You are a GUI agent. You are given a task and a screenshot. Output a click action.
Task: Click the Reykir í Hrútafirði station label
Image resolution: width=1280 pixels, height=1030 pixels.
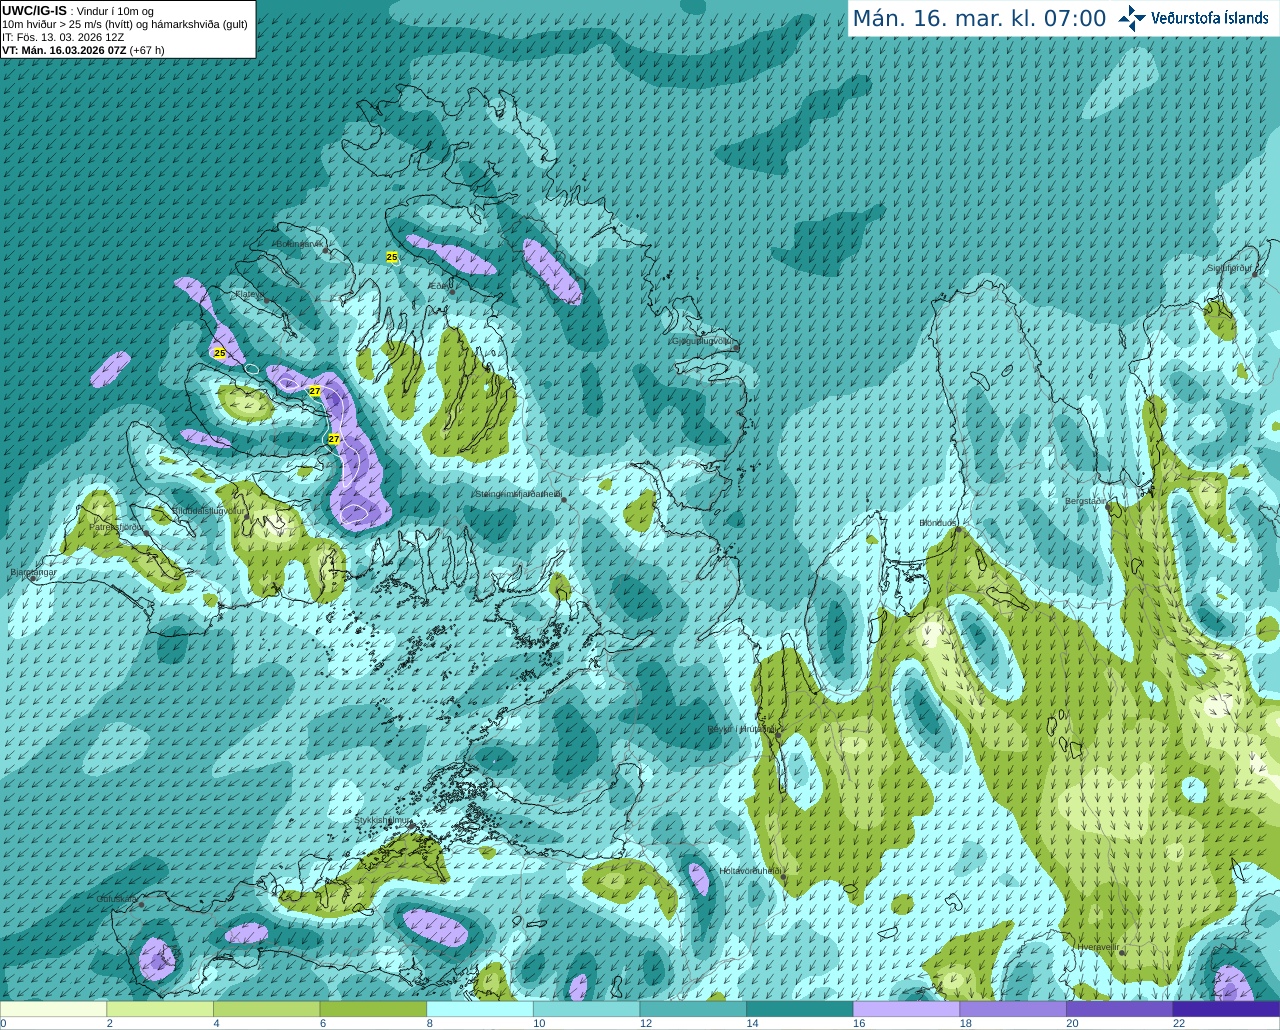click(742, 729)
